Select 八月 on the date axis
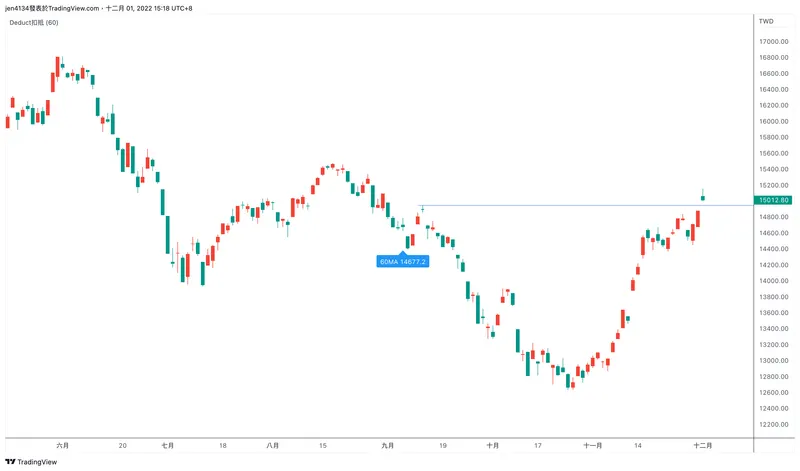 click(x=273, y=445)
